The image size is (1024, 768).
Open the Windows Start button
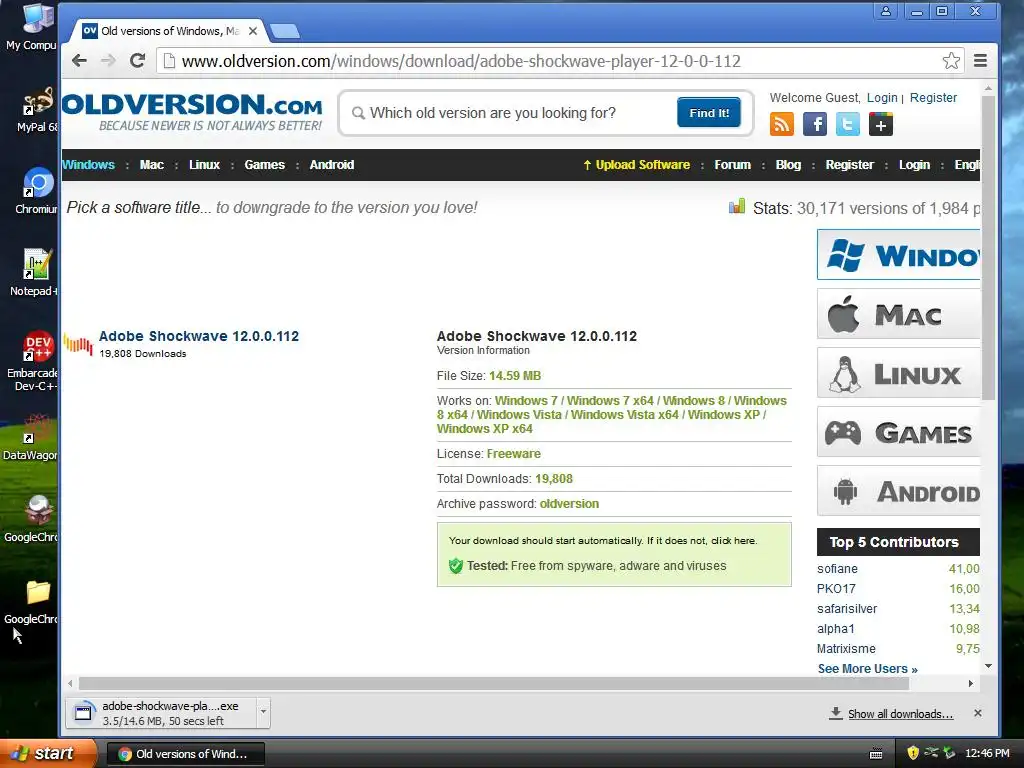pyautogui.click(x=47, y=753)
